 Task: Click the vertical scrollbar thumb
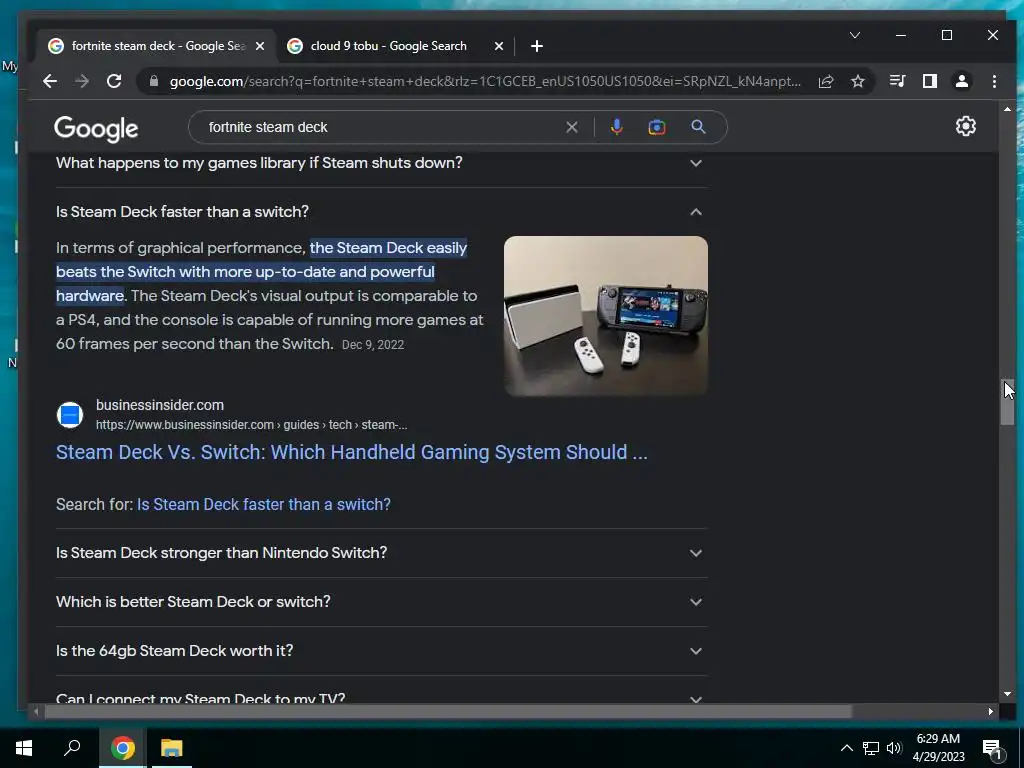tap(1007, 401)
